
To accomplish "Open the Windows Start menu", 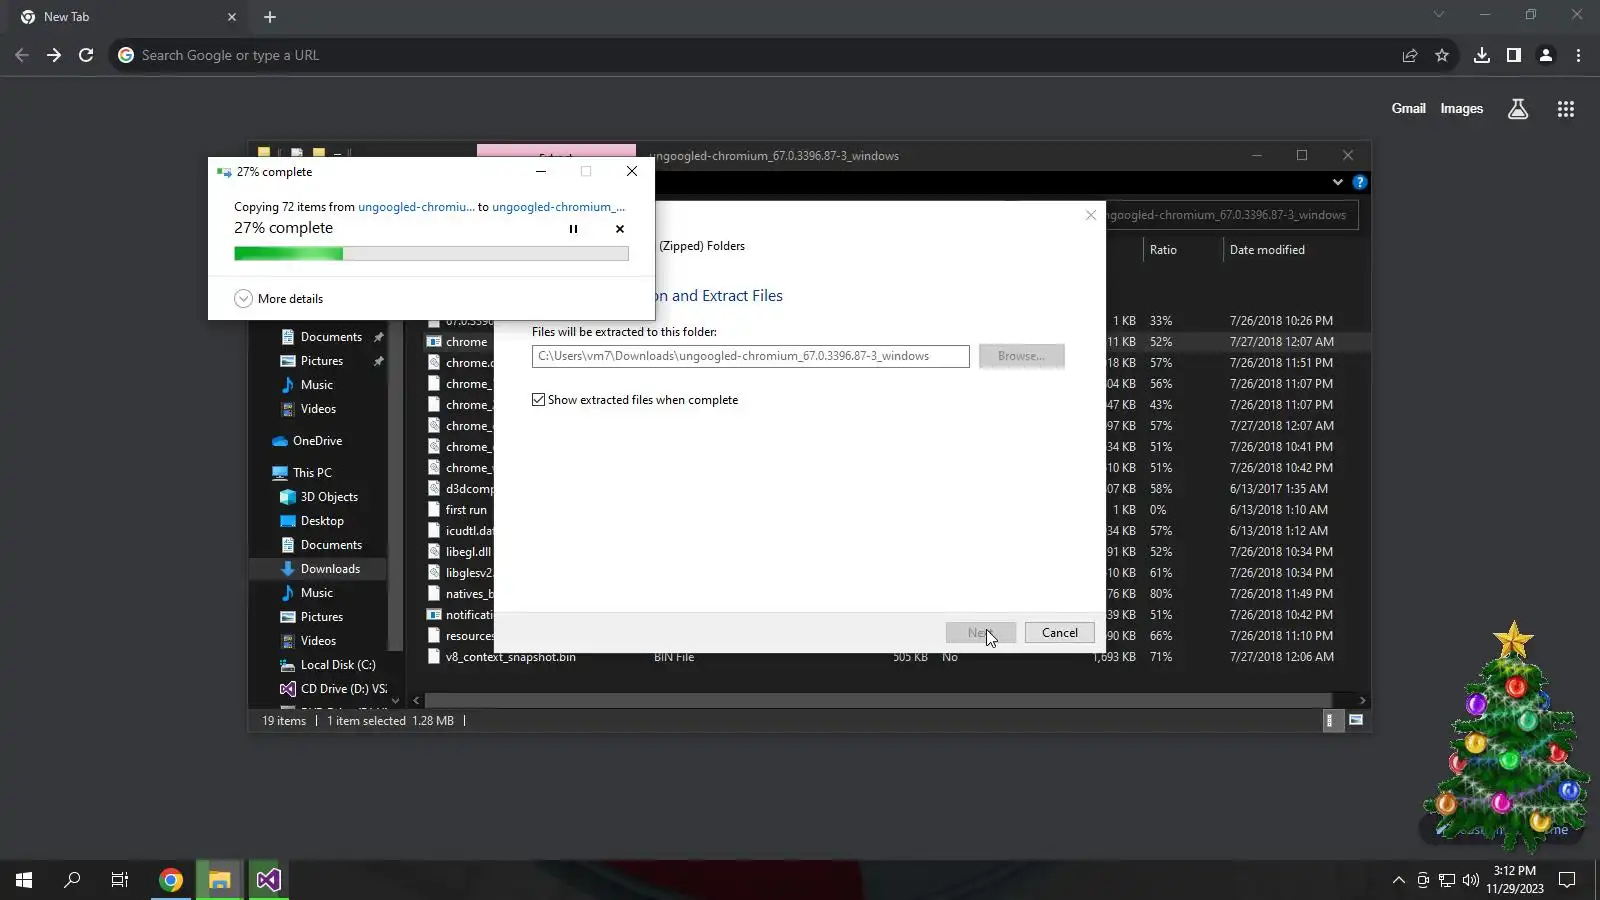I will [24, 880].
